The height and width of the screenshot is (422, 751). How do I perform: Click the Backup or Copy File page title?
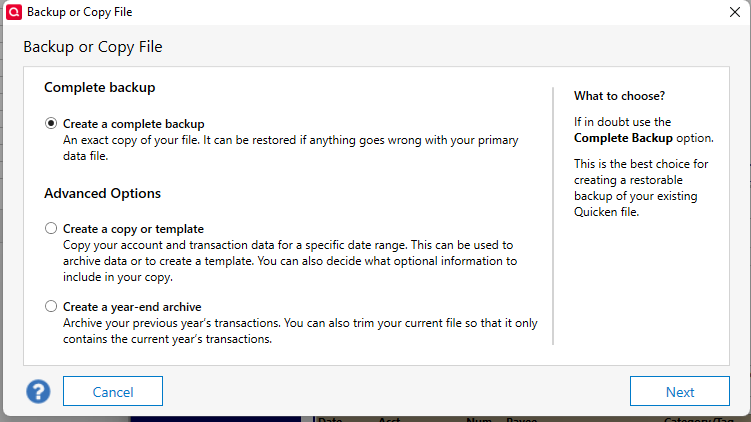(x=93, y=47)
